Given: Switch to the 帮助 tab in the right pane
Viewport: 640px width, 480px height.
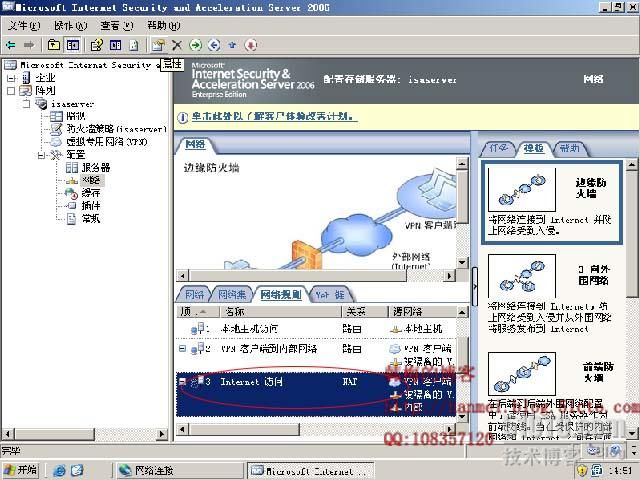Looking at the screenshot, I should 569,148.
